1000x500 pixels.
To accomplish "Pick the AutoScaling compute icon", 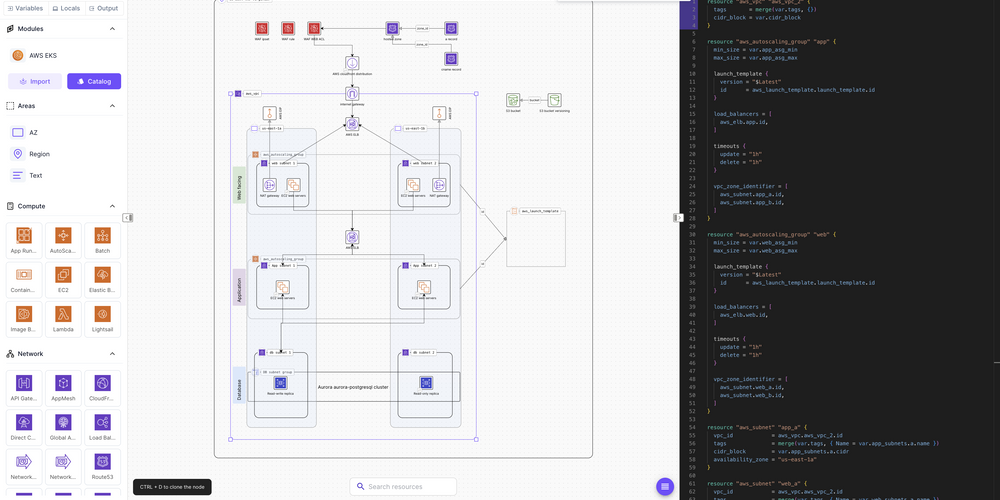I will (63, 240).
